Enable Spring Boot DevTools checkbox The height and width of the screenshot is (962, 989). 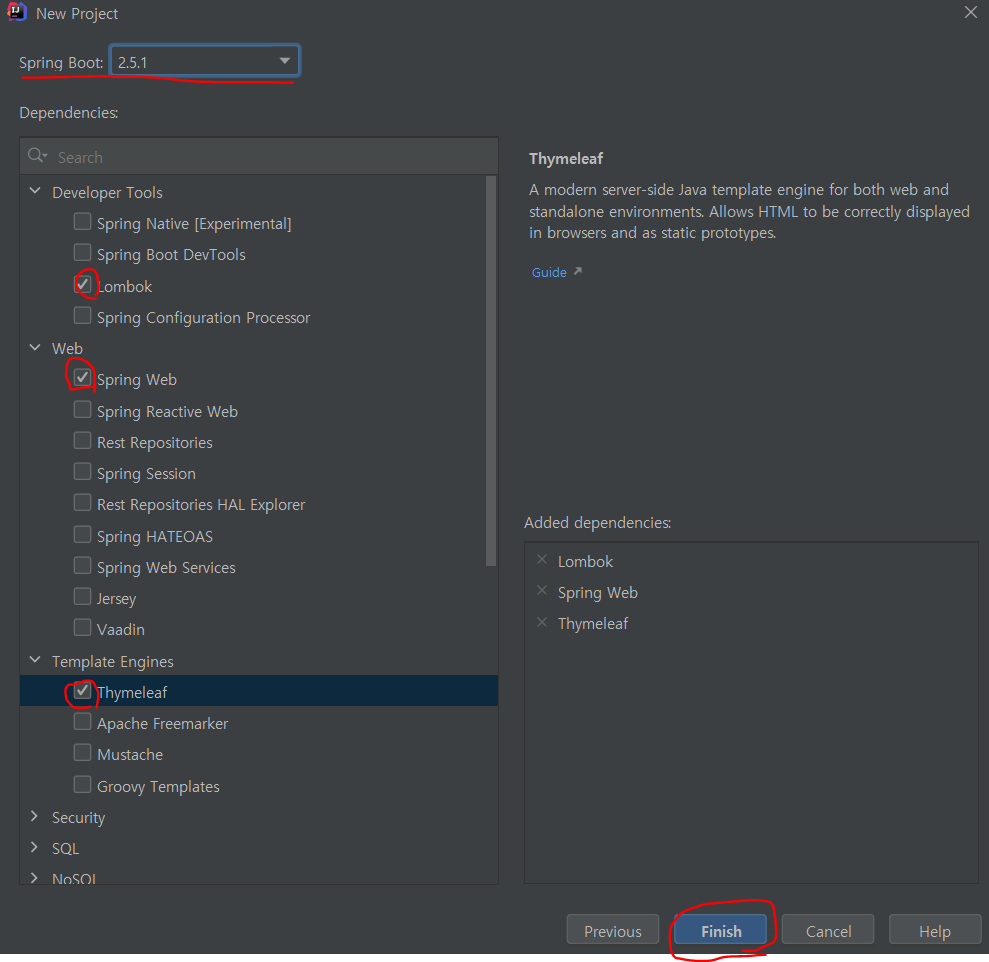(x=82, y=252)
